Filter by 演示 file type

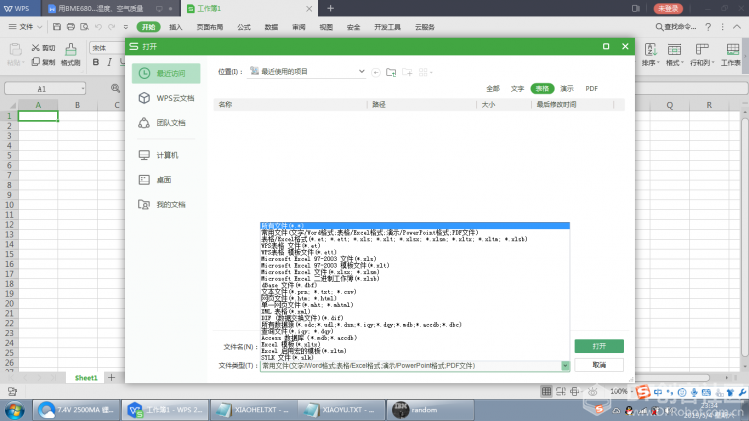click(x=567, y=88)
